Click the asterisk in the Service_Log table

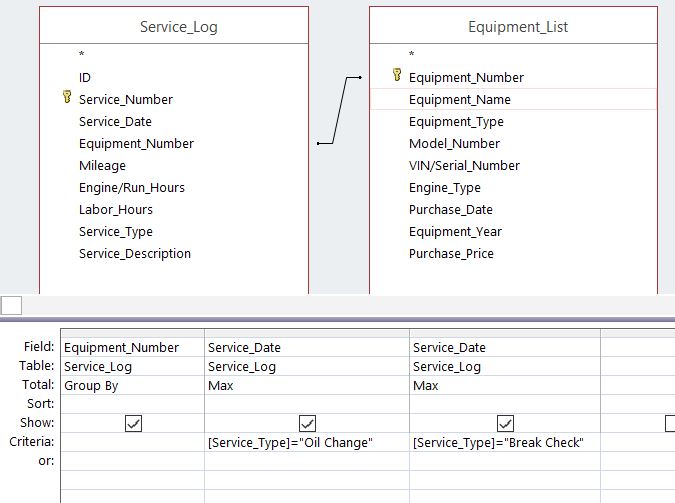click(82, 54)
